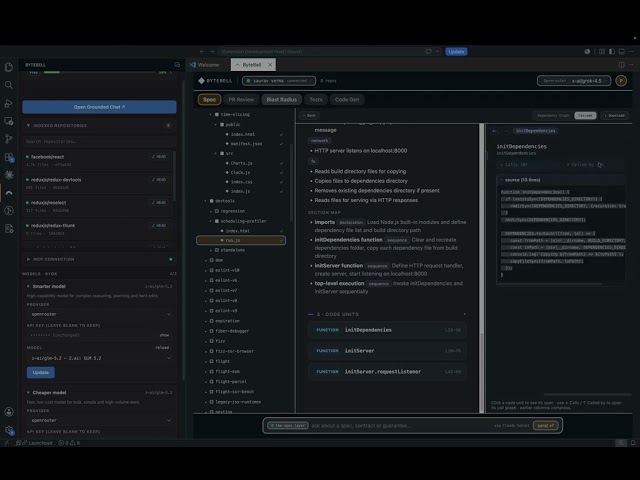Image resolution: width=640 pixels, height=480 pixels.
Task: Open the user avatar P in ByteBell header
Action: coord(621,81)
